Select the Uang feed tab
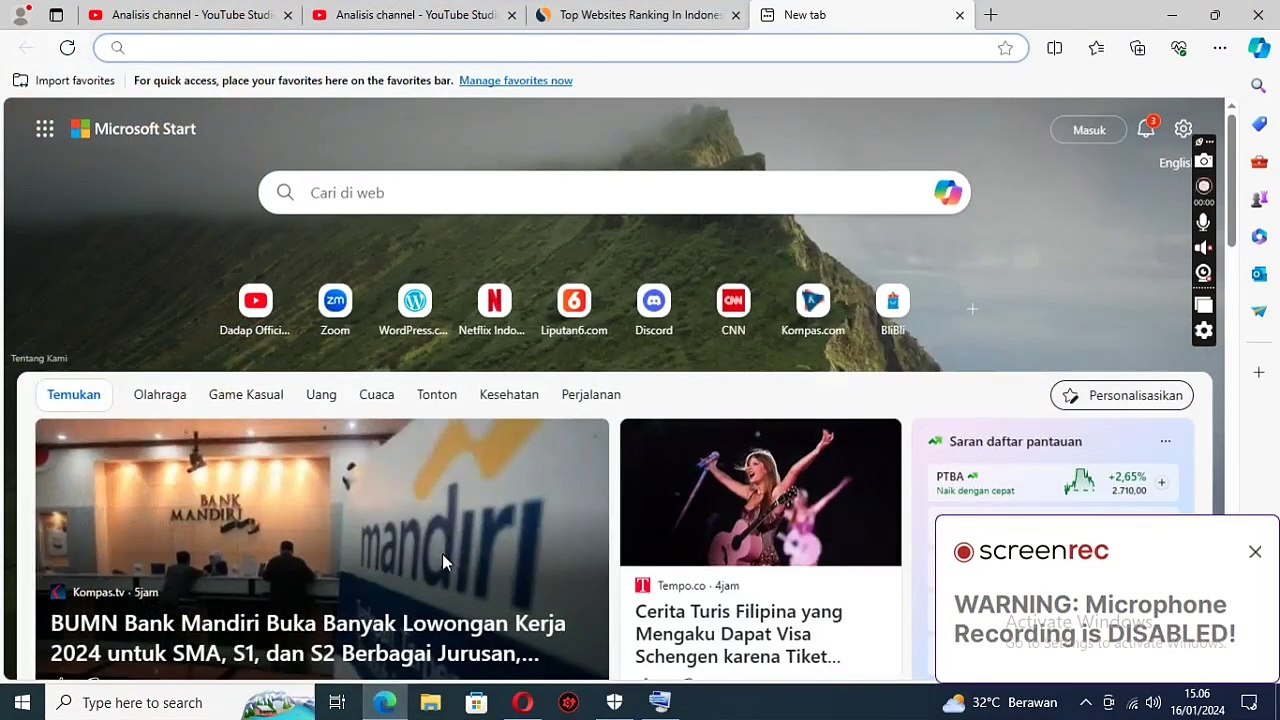 click(x=321, y=394)
